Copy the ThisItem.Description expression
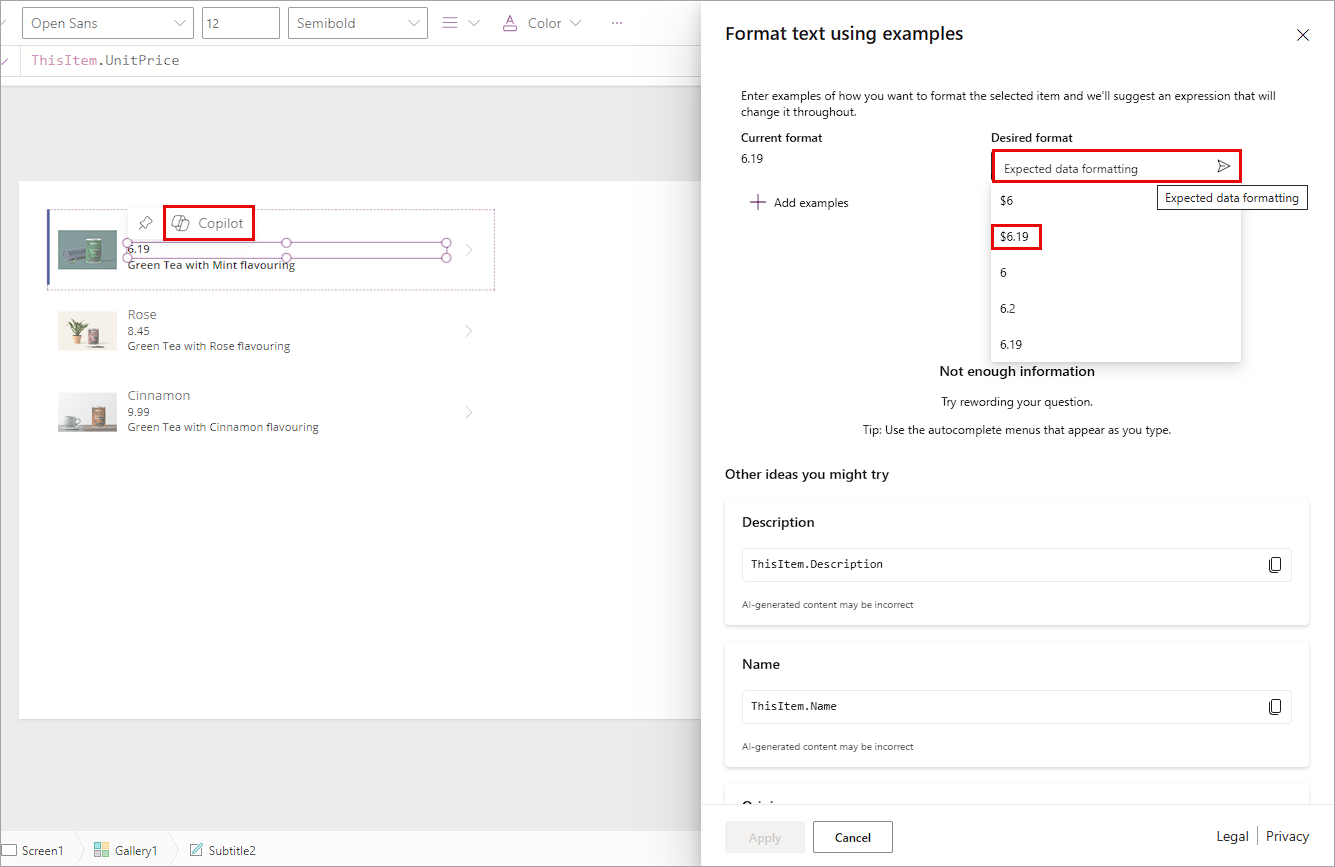The image size is (1335, 867). point(1275,565)
